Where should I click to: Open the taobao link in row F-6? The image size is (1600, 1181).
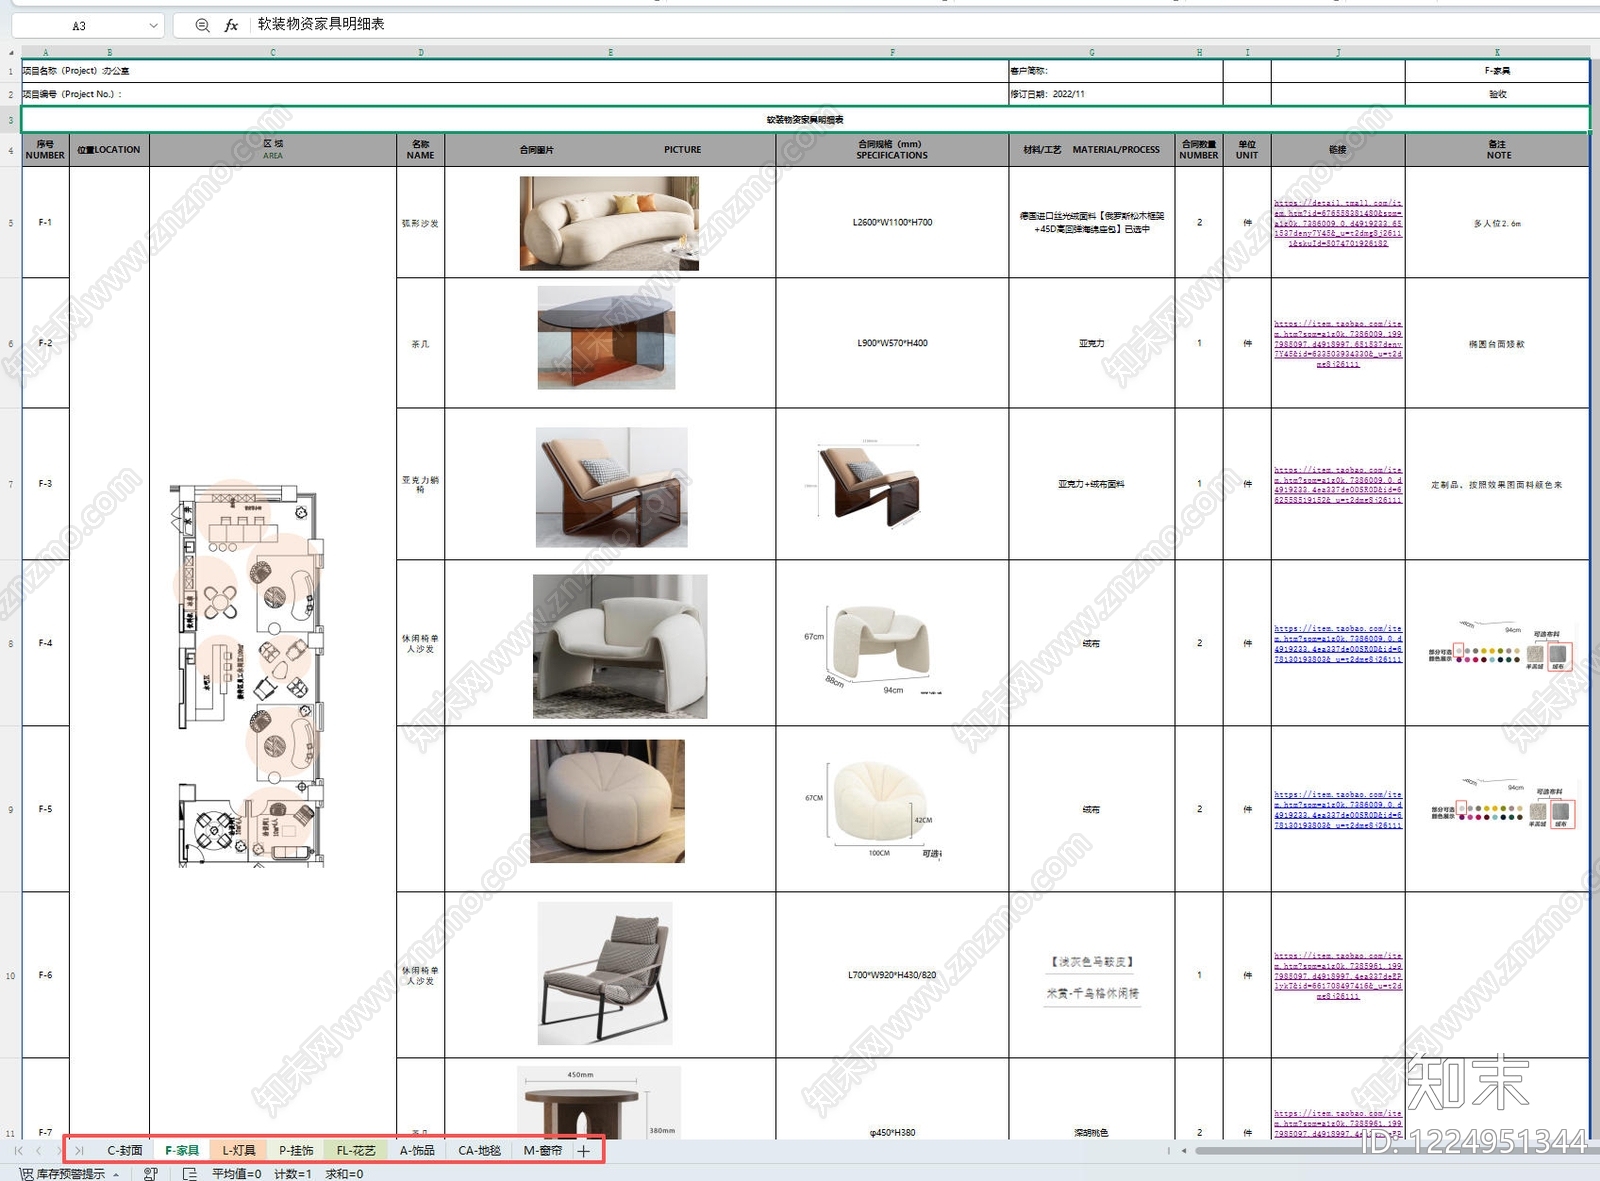(1338, 975)
